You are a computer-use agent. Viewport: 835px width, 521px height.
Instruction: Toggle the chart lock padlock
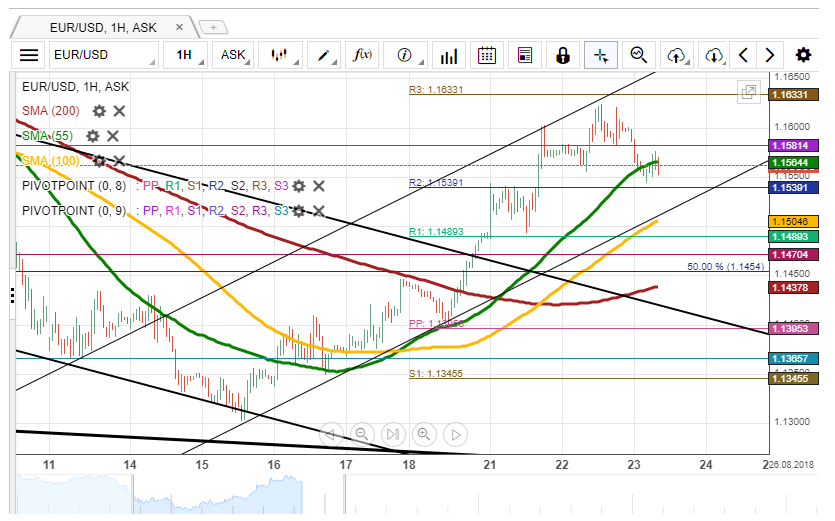coord(562,55)
